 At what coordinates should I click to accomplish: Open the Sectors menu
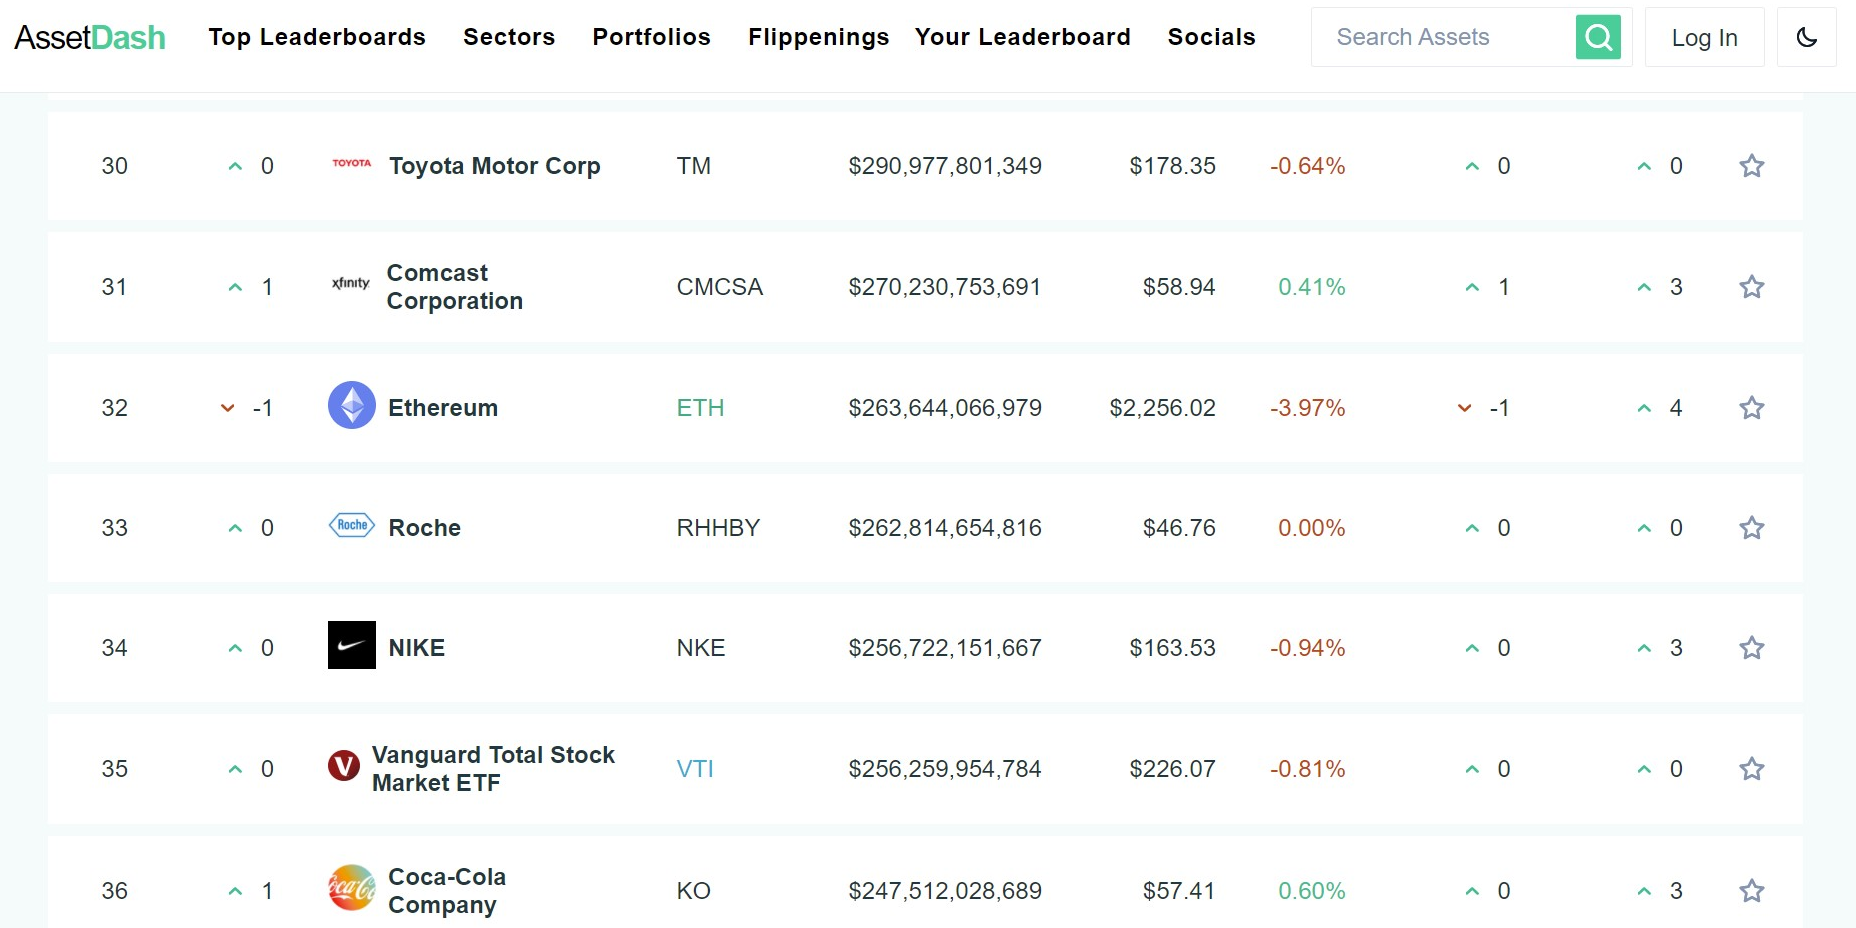point(509,37)
